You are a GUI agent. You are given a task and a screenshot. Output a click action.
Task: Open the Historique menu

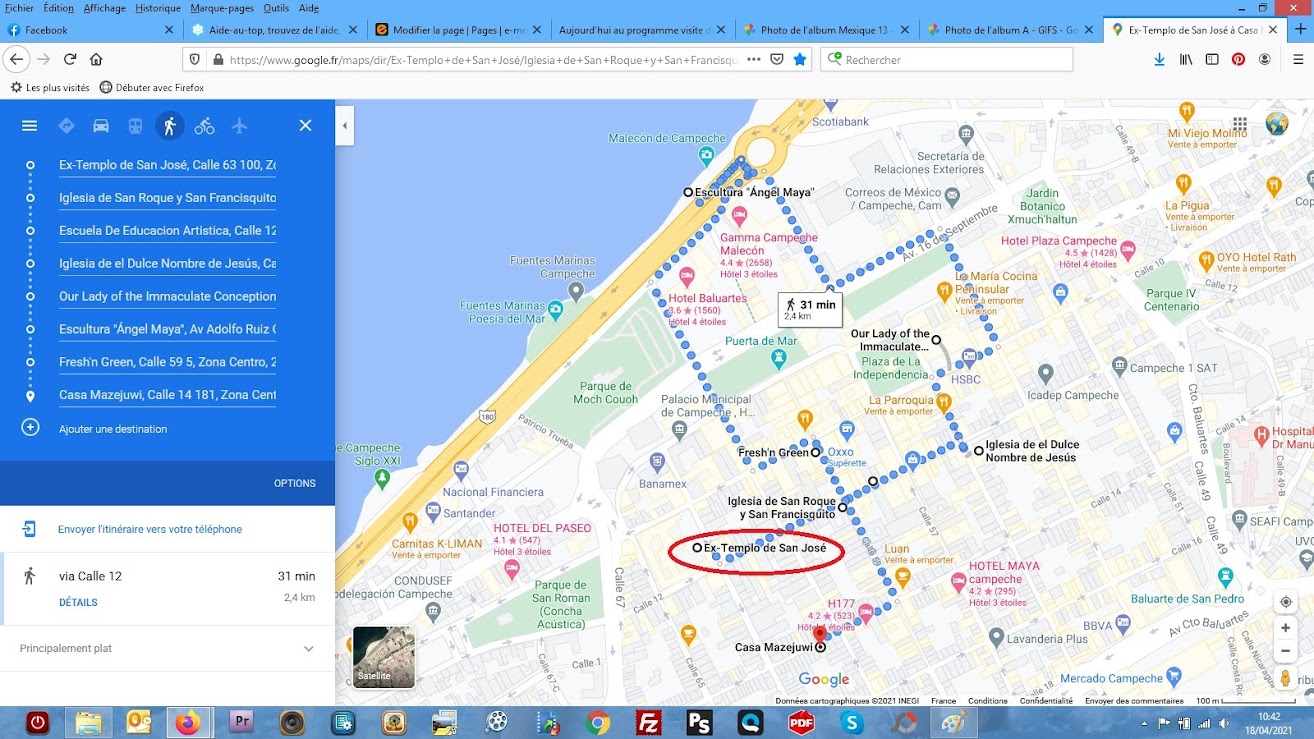pyautogui.click(x=158, y=8)
